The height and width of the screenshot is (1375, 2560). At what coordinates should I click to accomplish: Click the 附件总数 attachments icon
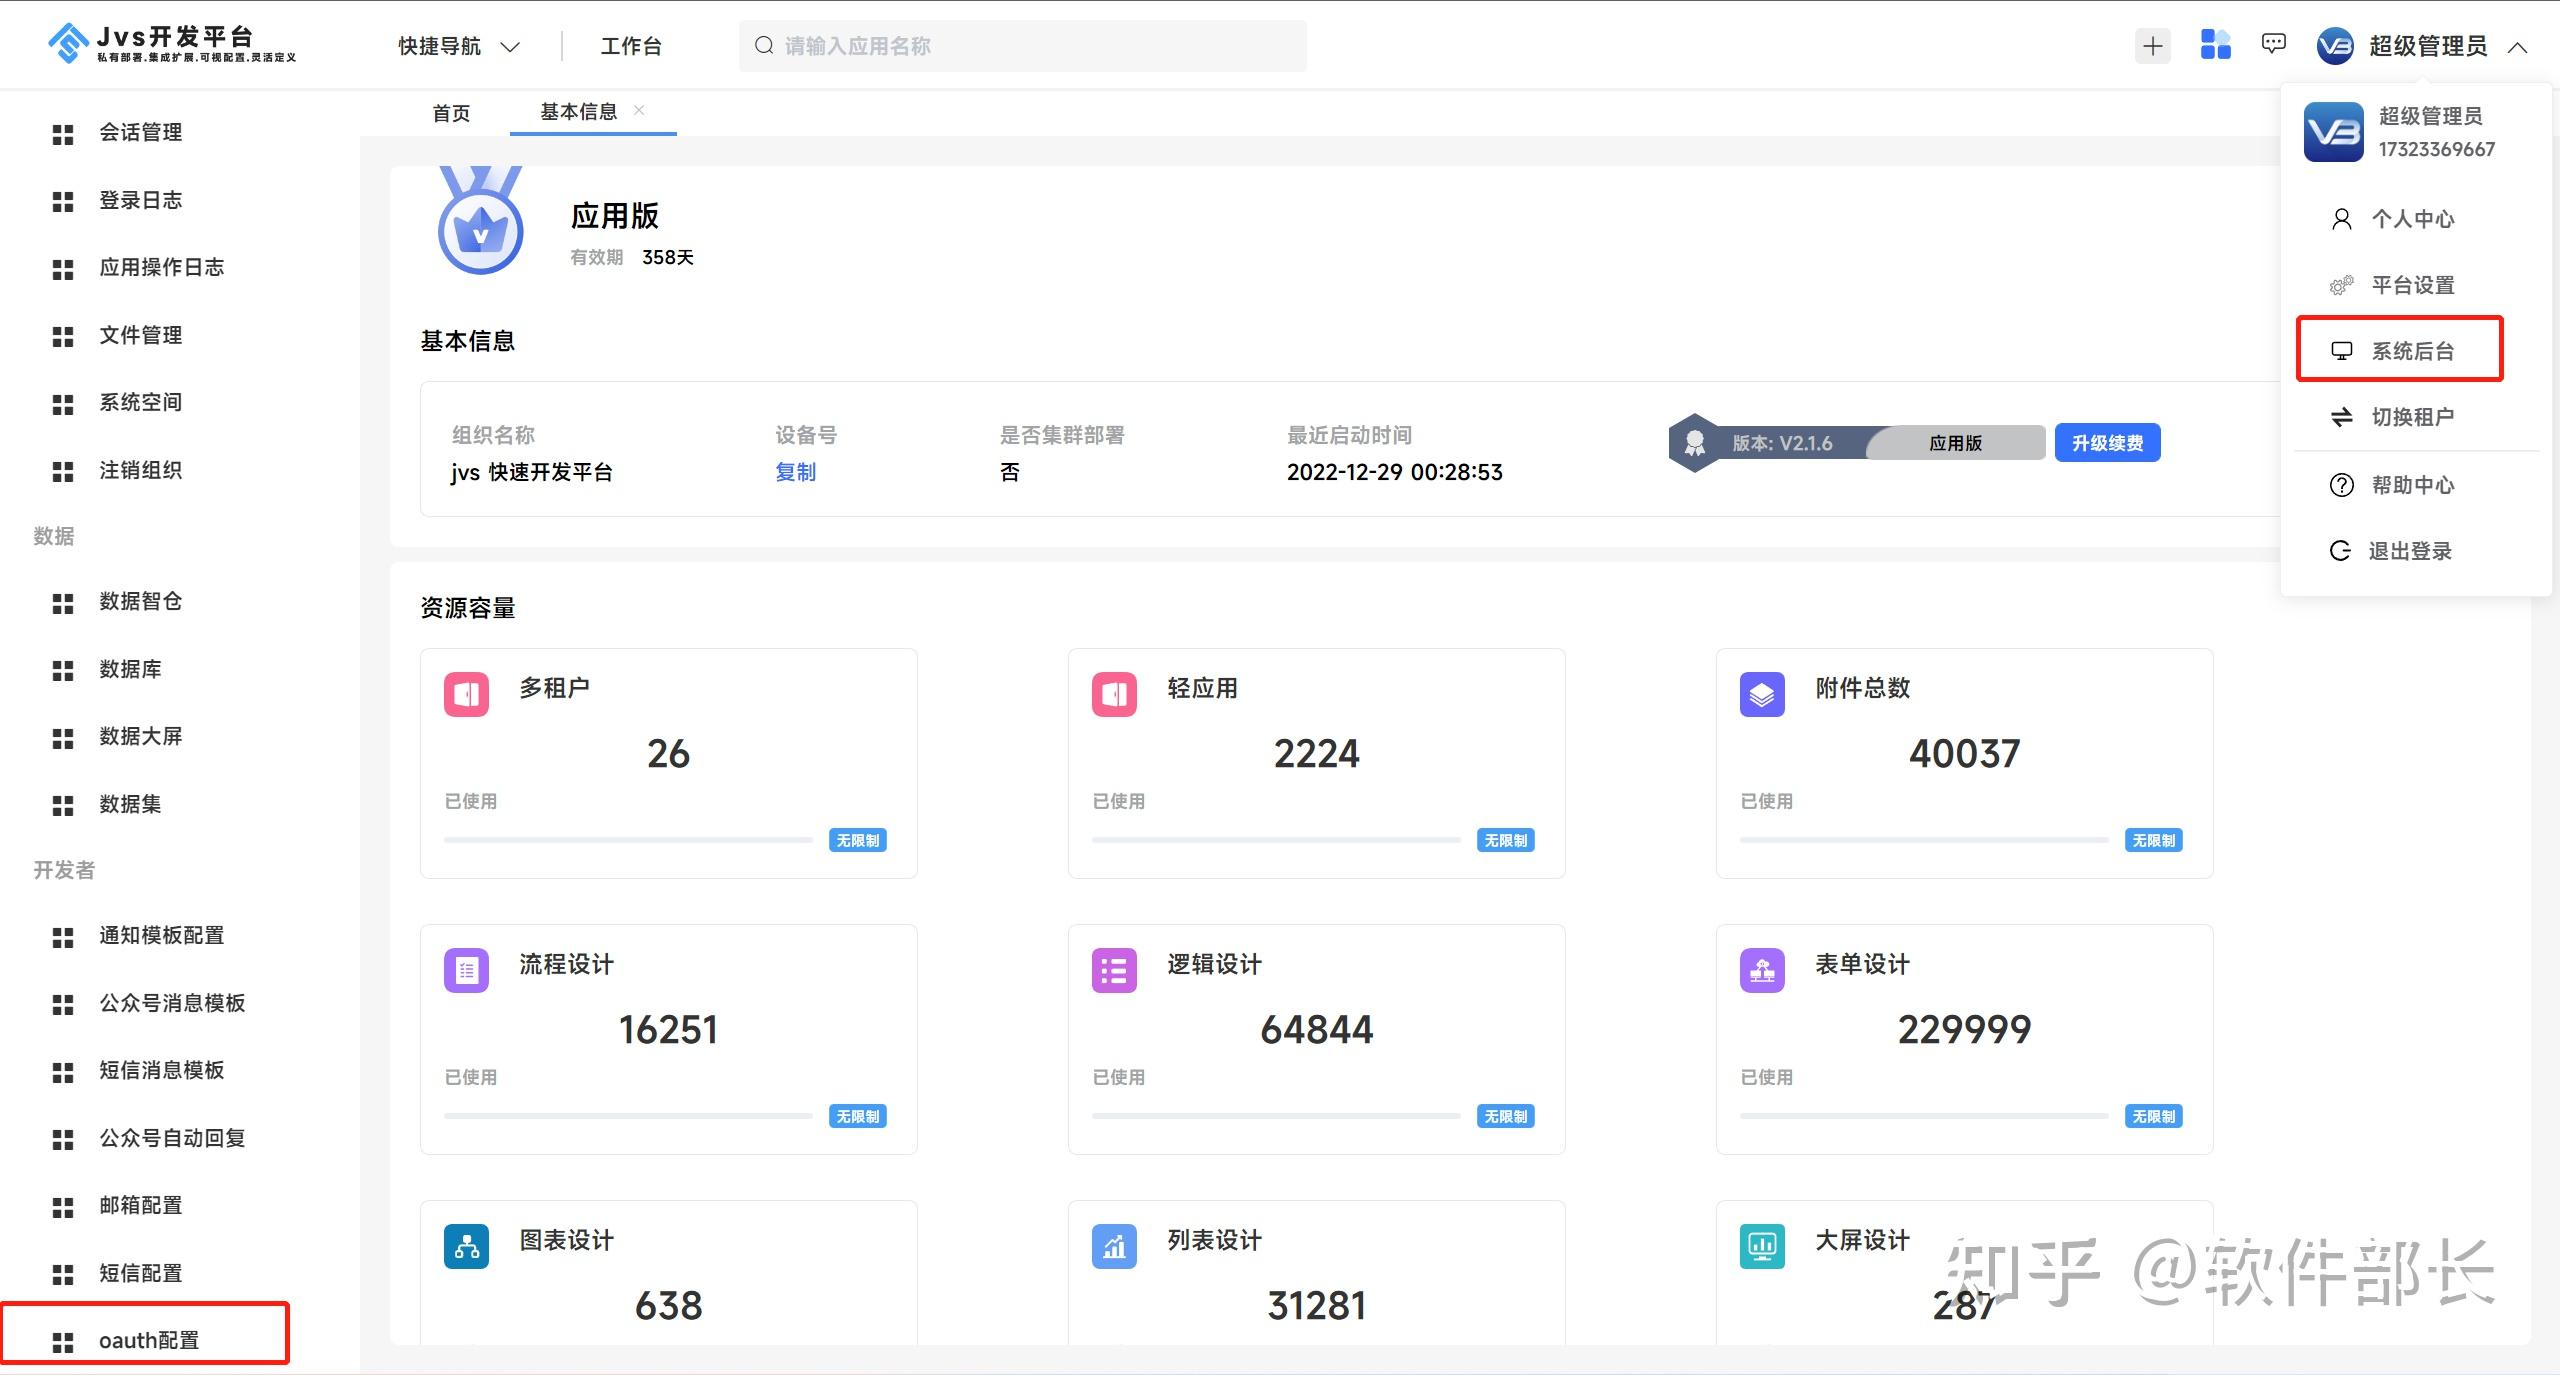[1761, 693]
